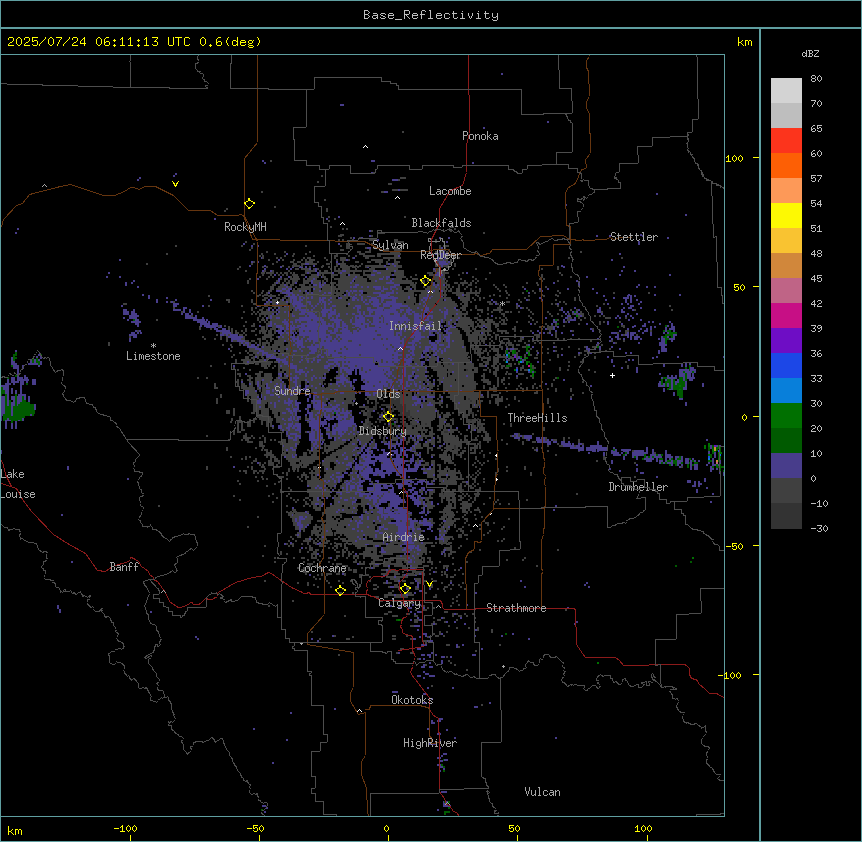The width and height of the screenshot is (862, 842).
Task: Select the yellow diamond marker below Cochrane
Action: [x=340, y=590]
